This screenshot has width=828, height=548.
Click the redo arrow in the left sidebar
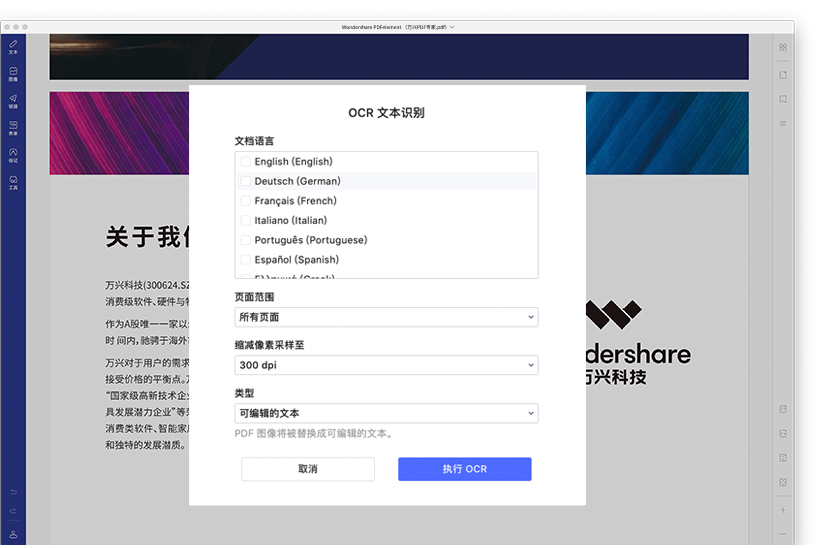point(13,511)
